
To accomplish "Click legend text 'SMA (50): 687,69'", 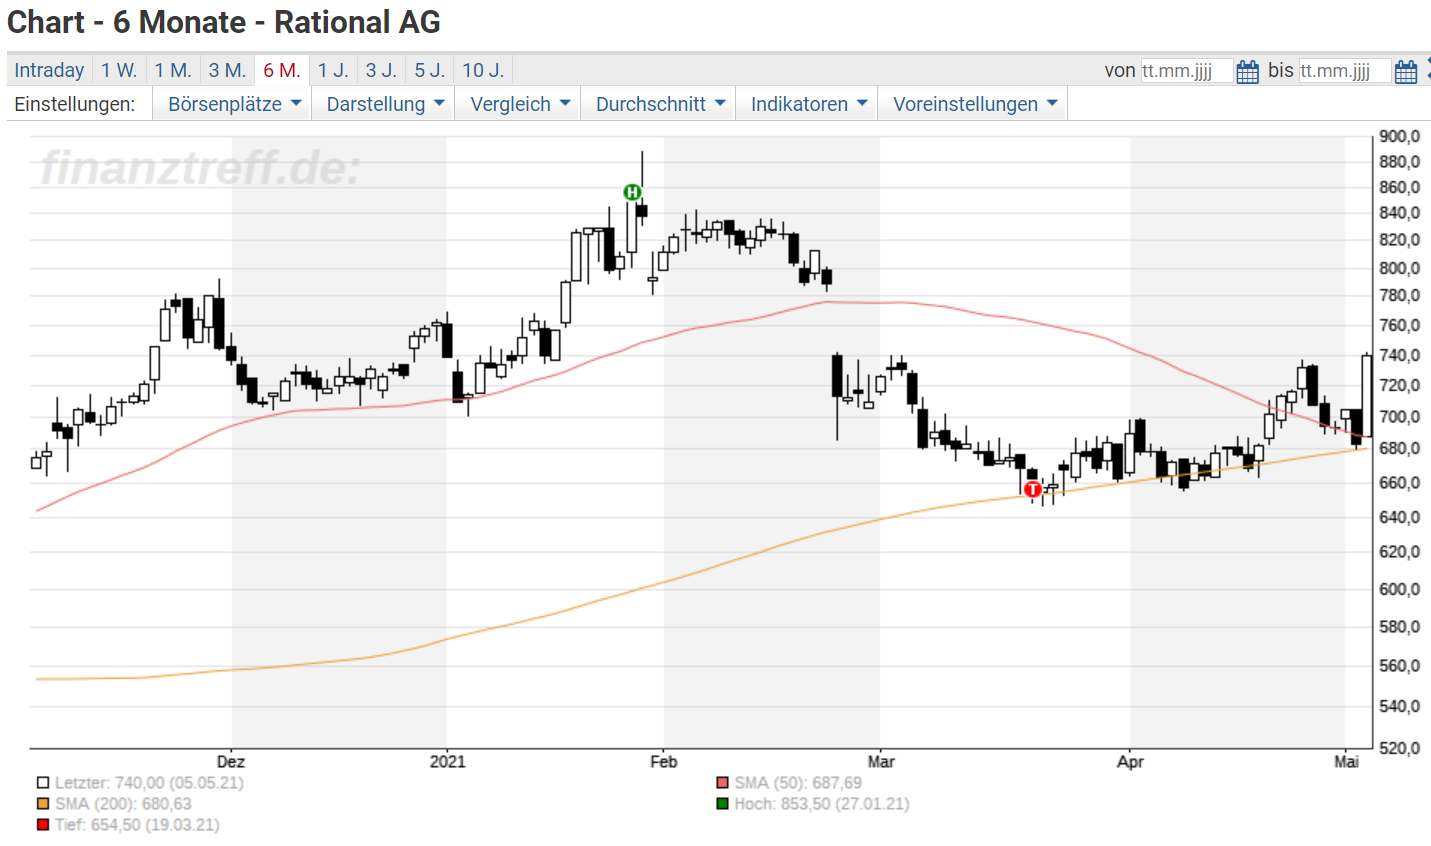I will click(x=798, y=783).
